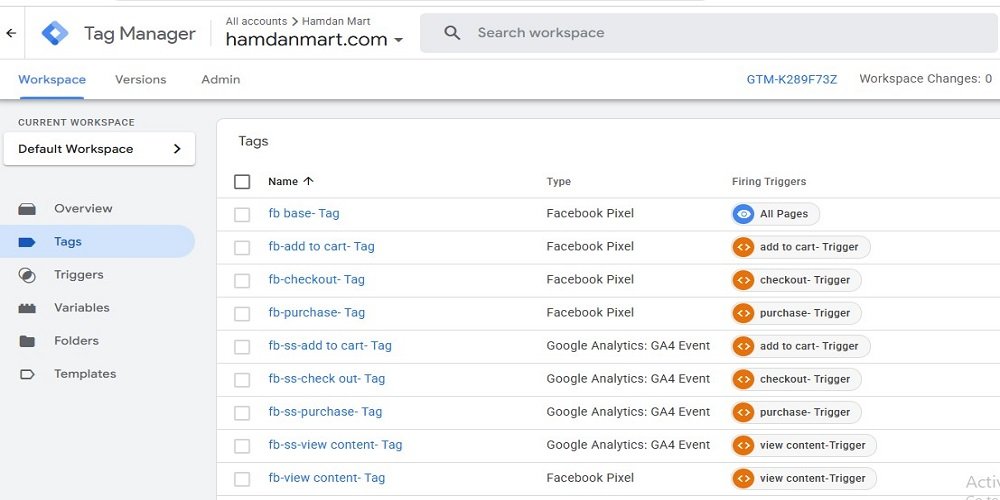Check the fb-add to cart- Tag checkbox
Screen dimensions: 1000x500
click(242, 247)
